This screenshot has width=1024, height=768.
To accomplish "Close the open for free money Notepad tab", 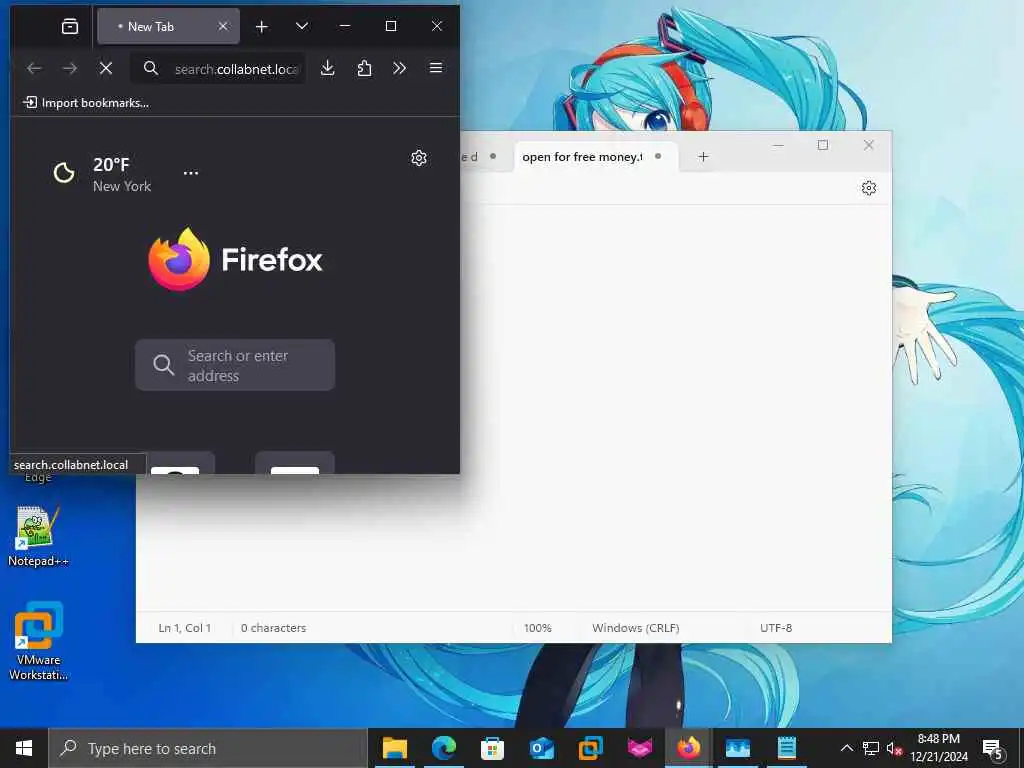I will (x=658, y=156).
